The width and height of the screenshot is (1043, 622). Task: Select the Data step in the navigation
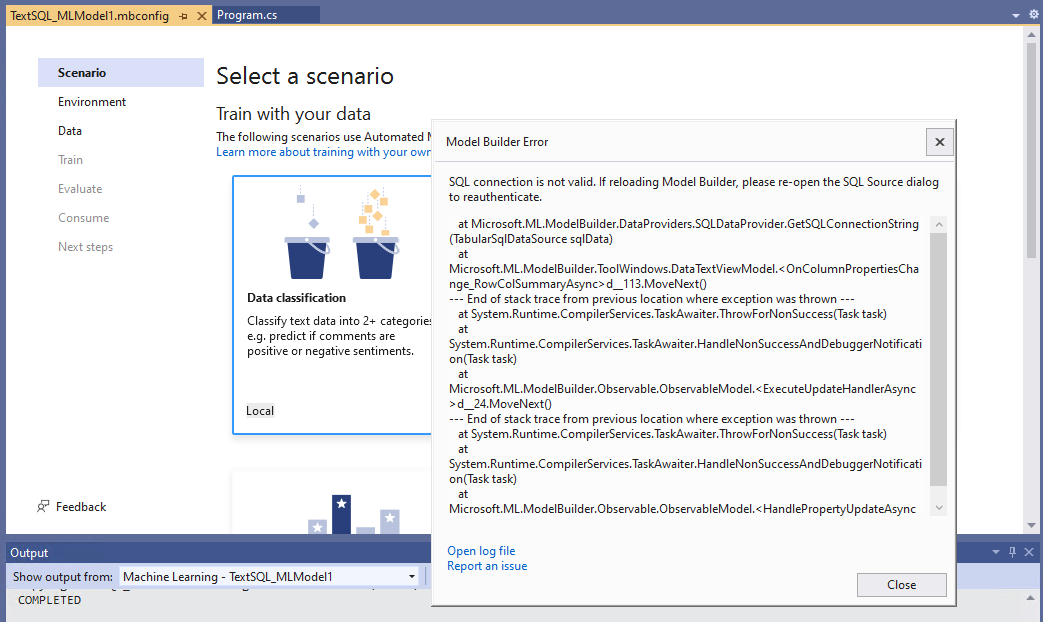[x=69, y=130]
